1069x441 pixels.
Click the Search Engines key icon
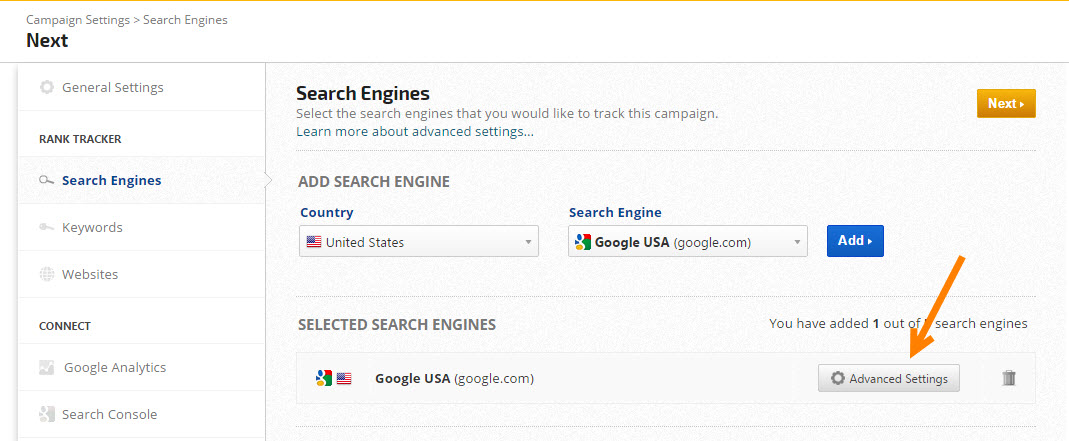(x=46, y=181)
